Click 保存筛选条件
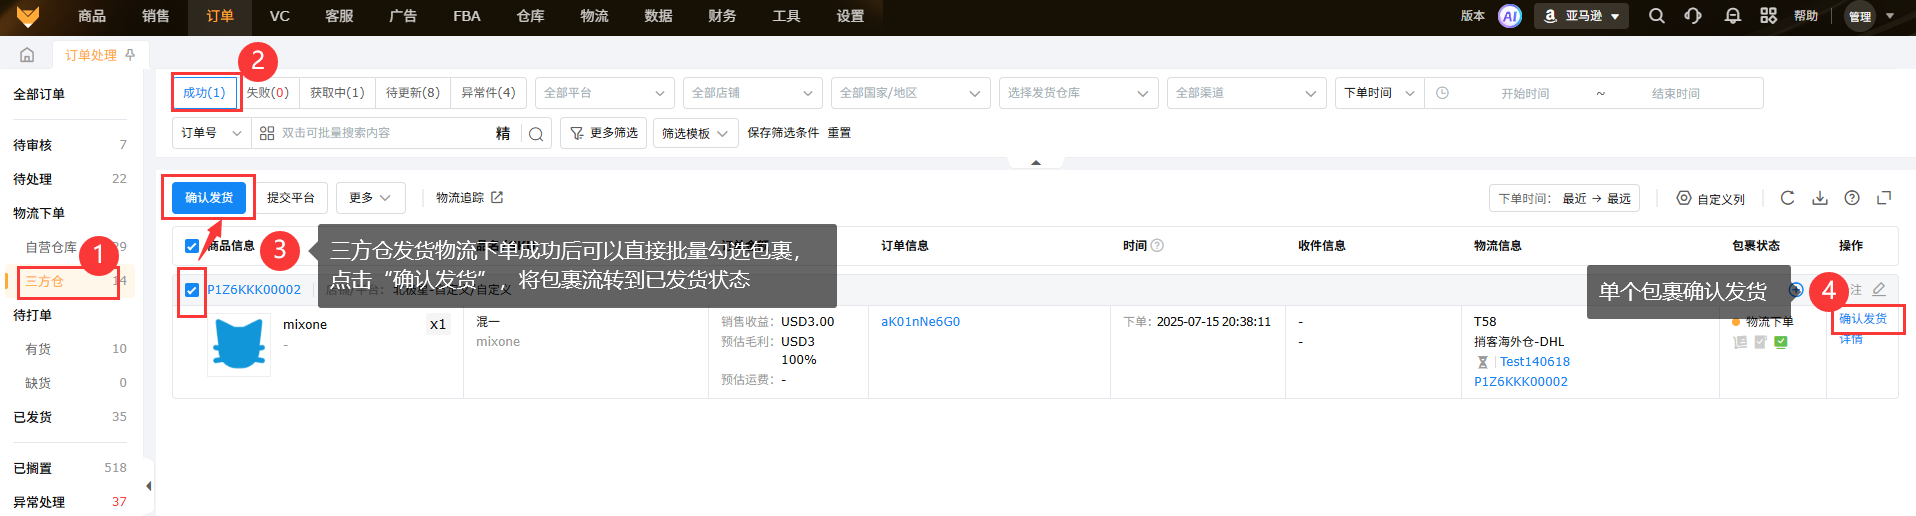This screenshot has width=1916, height=516. pyautogui.click(x=783, y=133)
